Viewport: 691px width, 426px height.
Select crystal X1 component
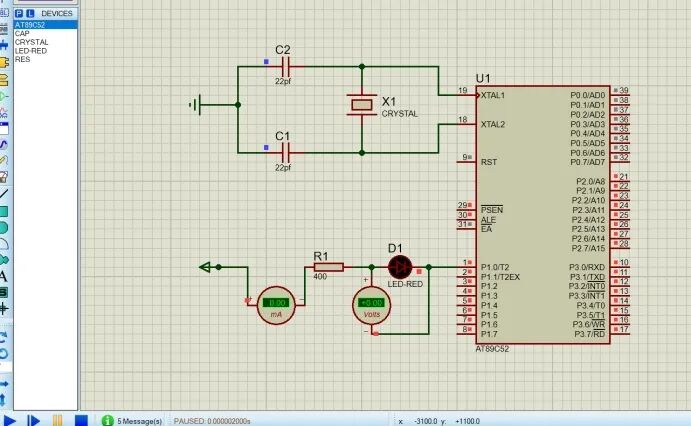coord(362,105)
